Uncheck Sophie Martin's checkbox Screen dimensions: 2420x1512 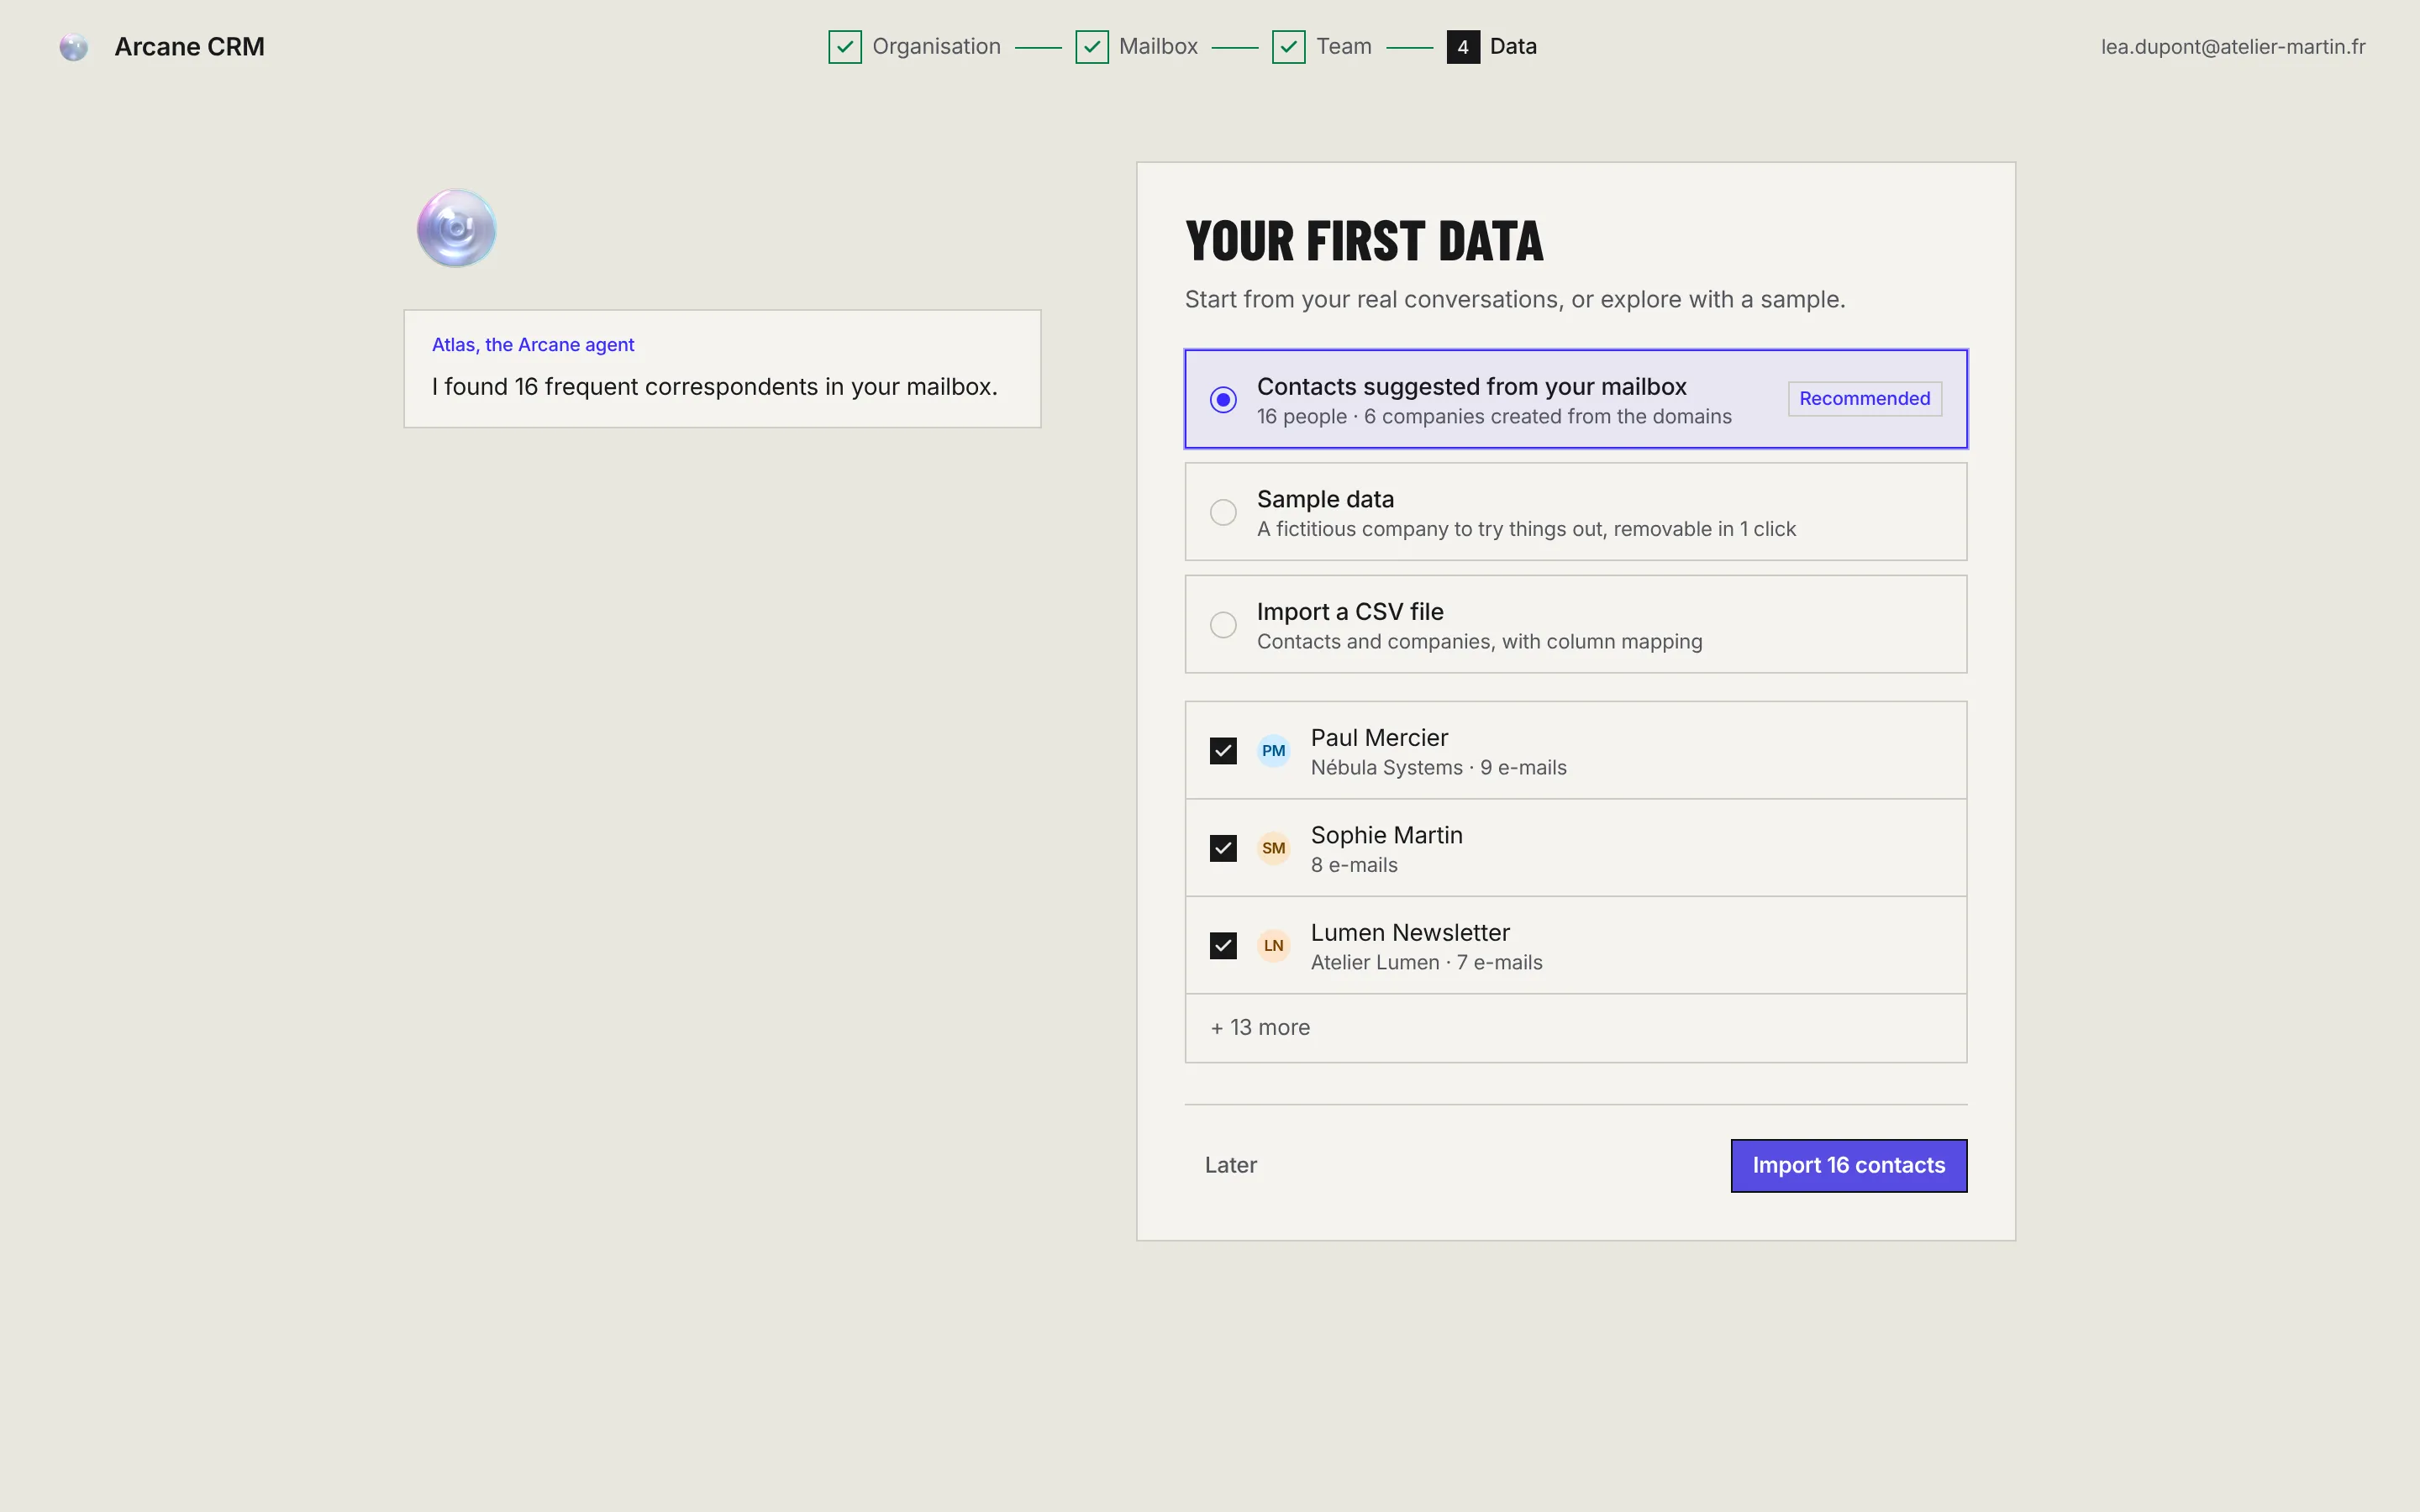[x=1223, y=848]
